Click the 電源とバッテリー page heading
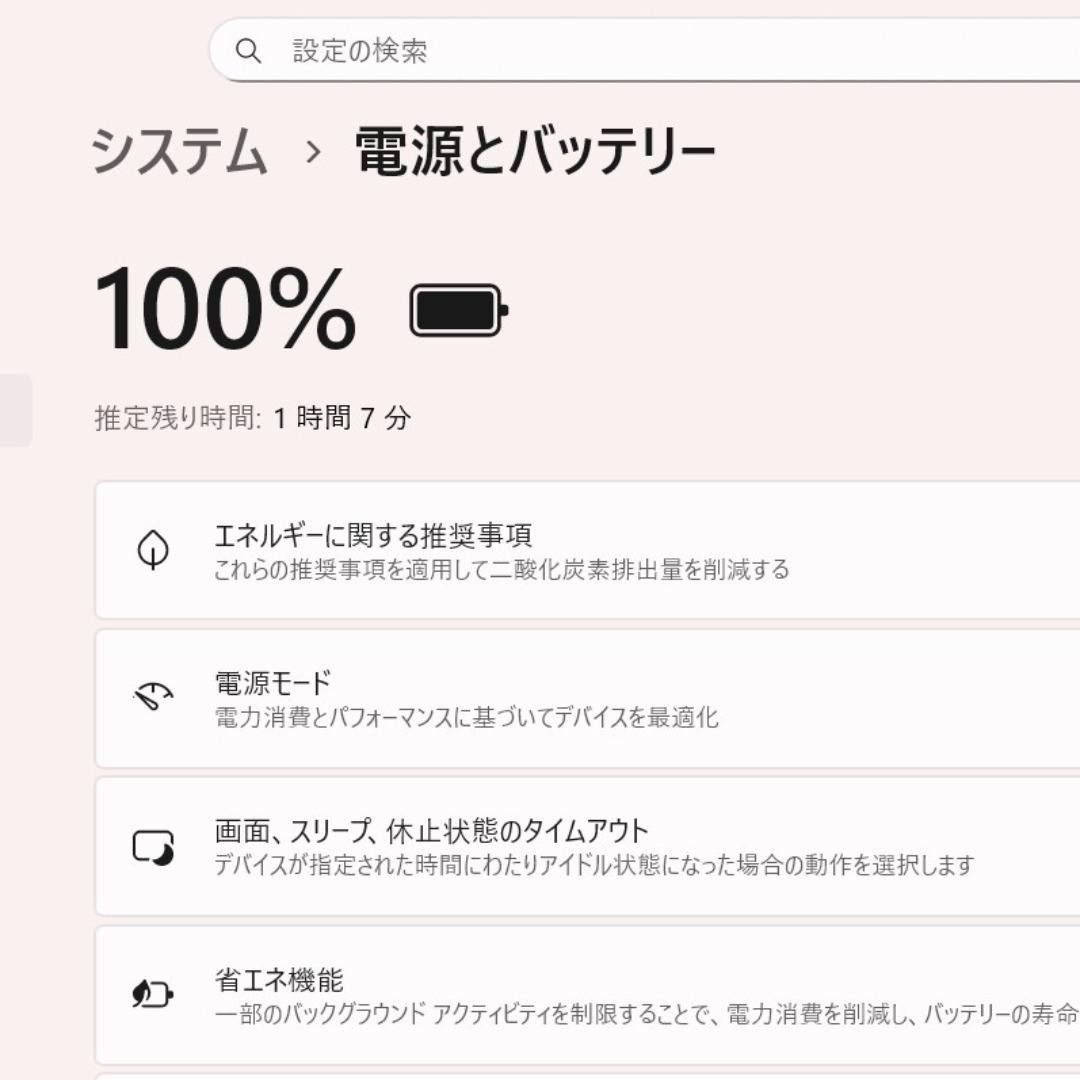This screenshot has height=1080, width=1080. click(535, 151)
